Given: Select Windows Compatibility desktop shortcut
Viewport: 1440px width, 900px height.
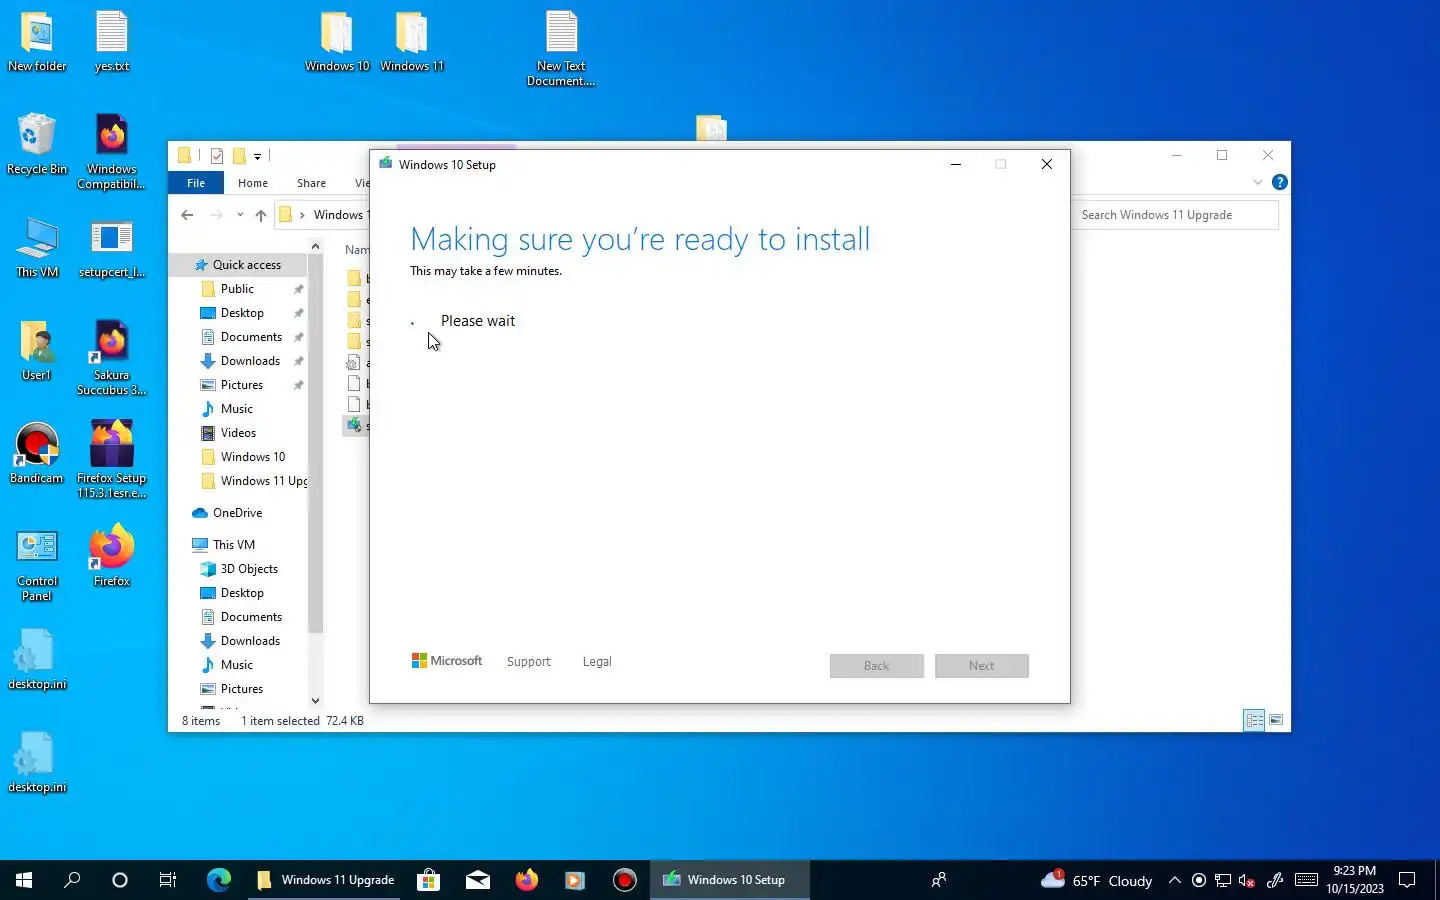Looking at the screenshot, I should [x=112, y=152].
